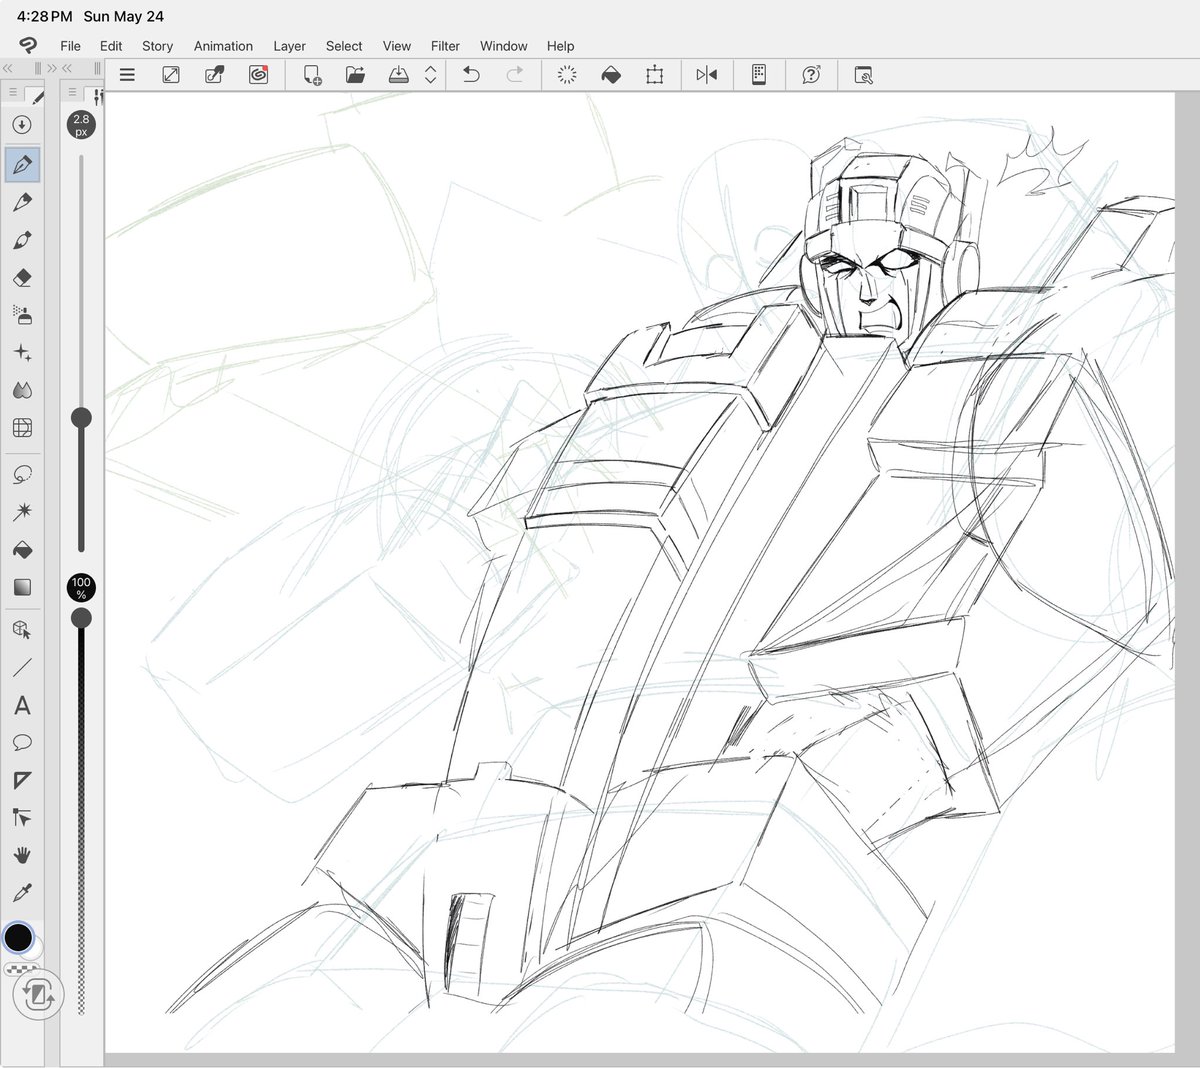Image resolution: width=1200 pixels, height=1068 pixels.
Task: Click the 100% opacity indicator
Action: tap(81, 588)
